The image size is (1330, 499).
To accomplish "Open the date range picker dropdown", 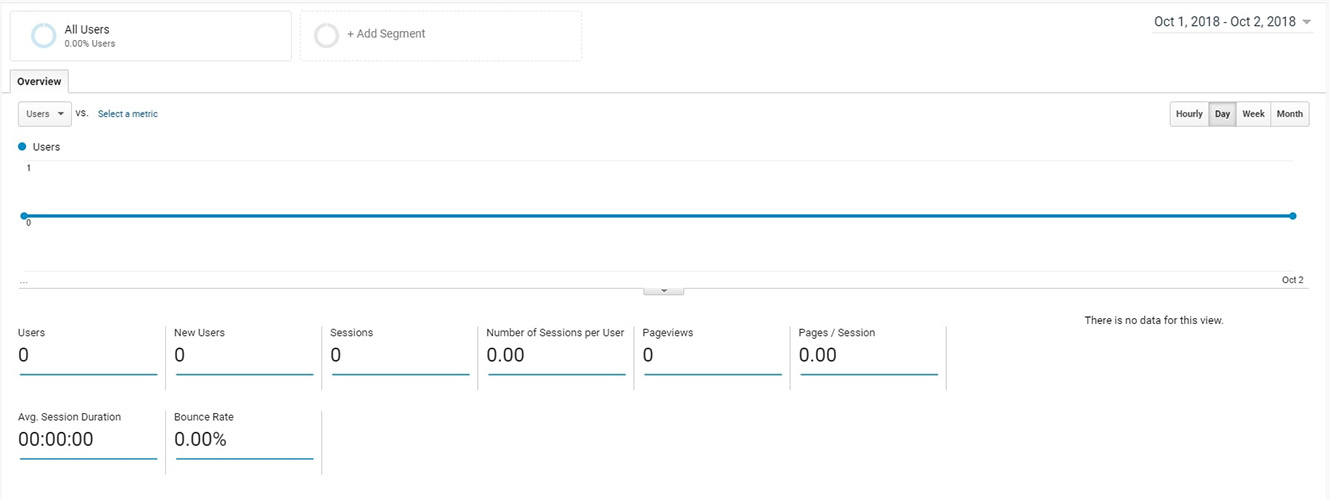I will click(1232, 22).
